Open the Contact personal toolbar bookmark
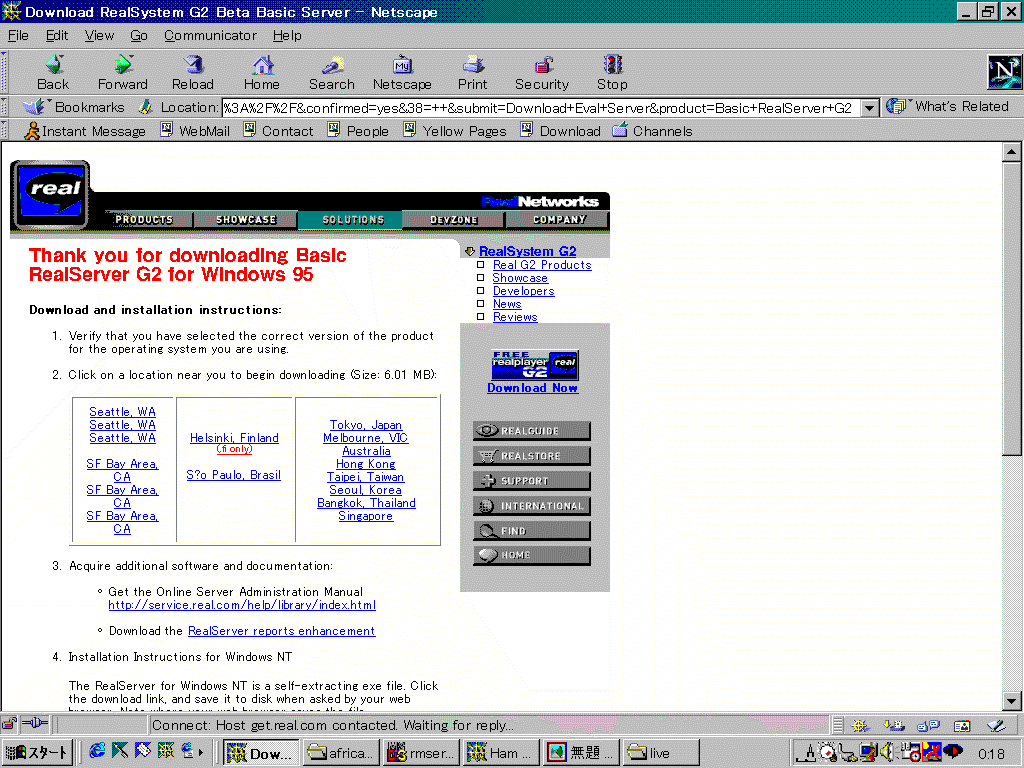Screen dimensions: 1024x768 coord(278,131)
